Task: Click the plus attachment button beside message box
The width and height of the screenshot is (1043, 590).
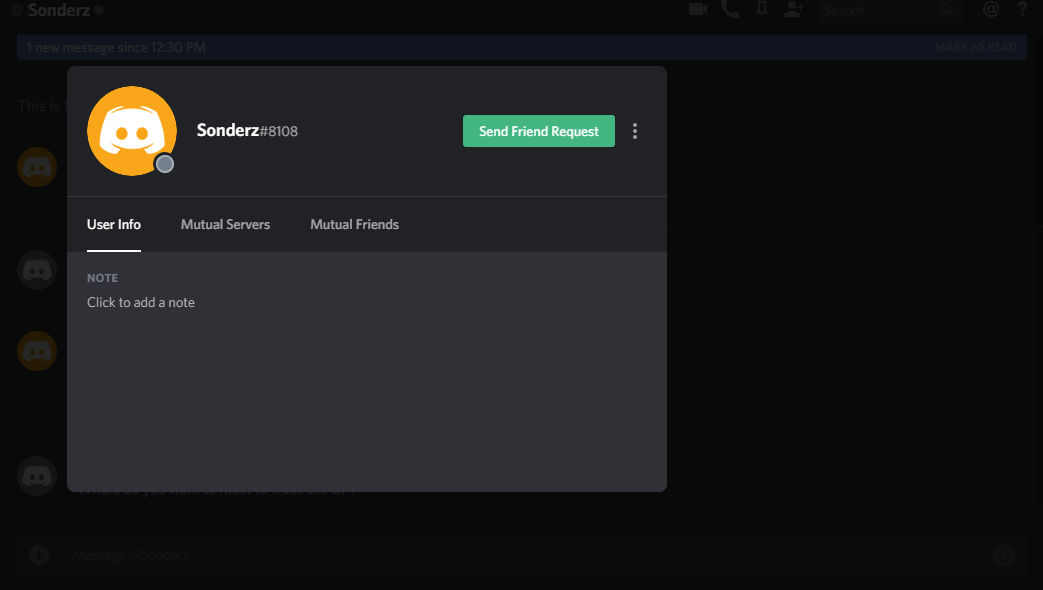Action: tap(39, 555)
